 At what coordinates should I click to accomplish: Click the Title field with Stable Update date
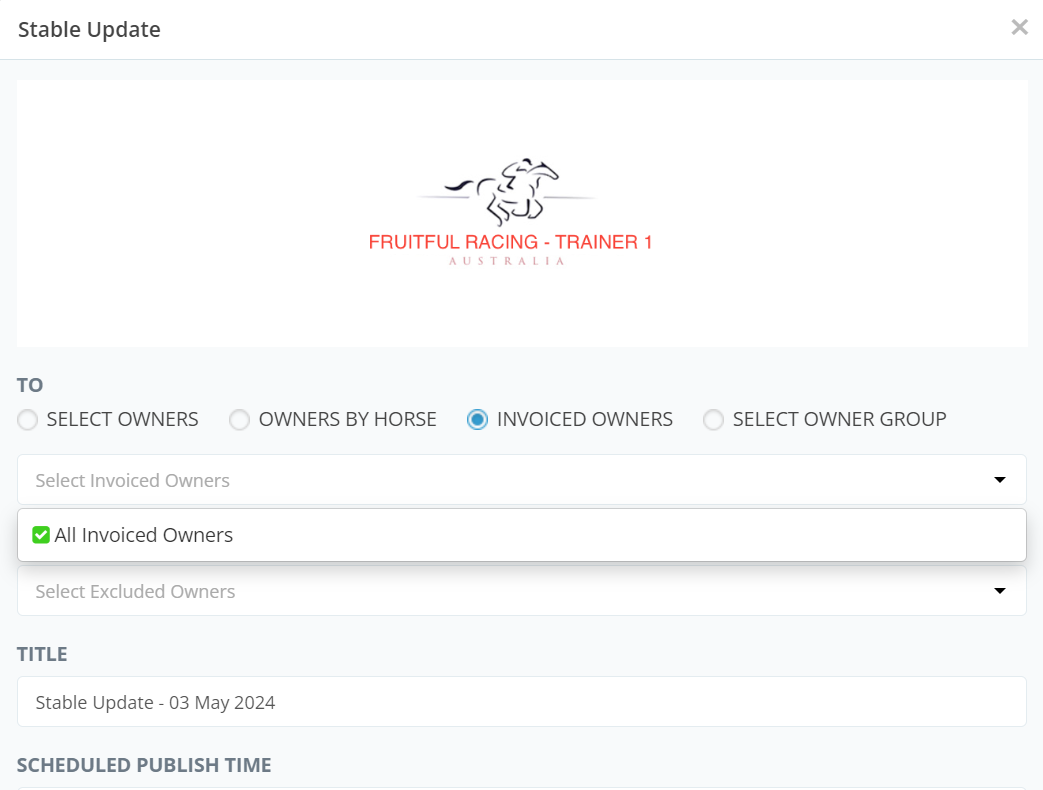click(x=521, y=702)
